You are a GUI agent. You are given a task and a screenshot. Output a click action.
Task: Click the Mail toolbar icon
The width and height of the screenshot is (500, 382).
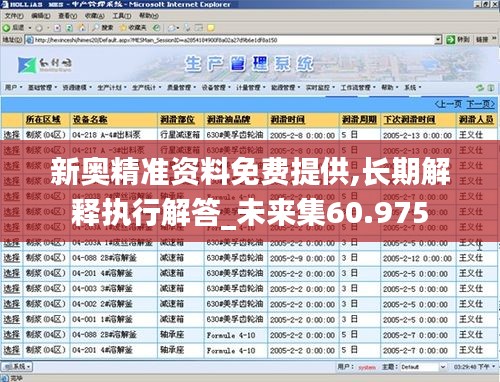coord(172,28)
